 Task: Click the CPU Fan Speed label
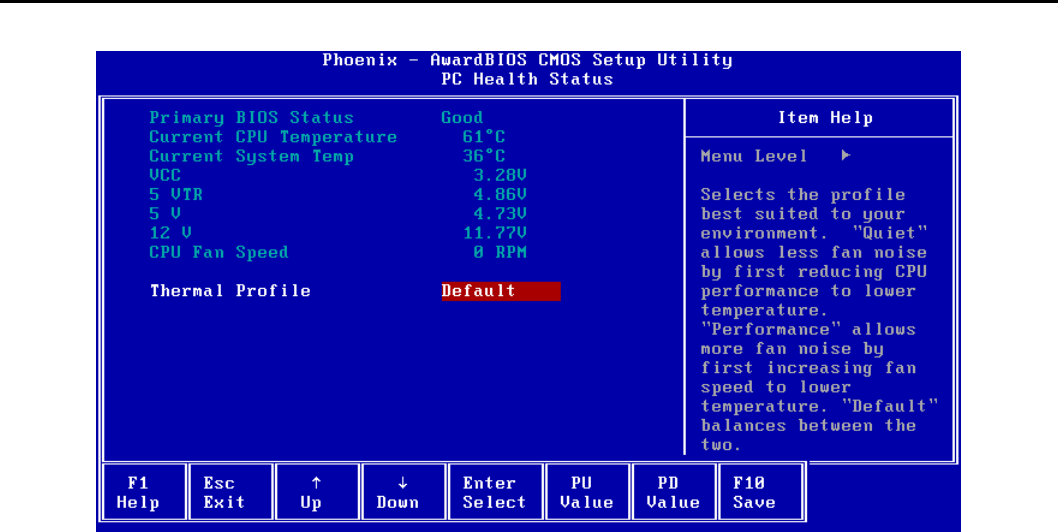(219, 252)
